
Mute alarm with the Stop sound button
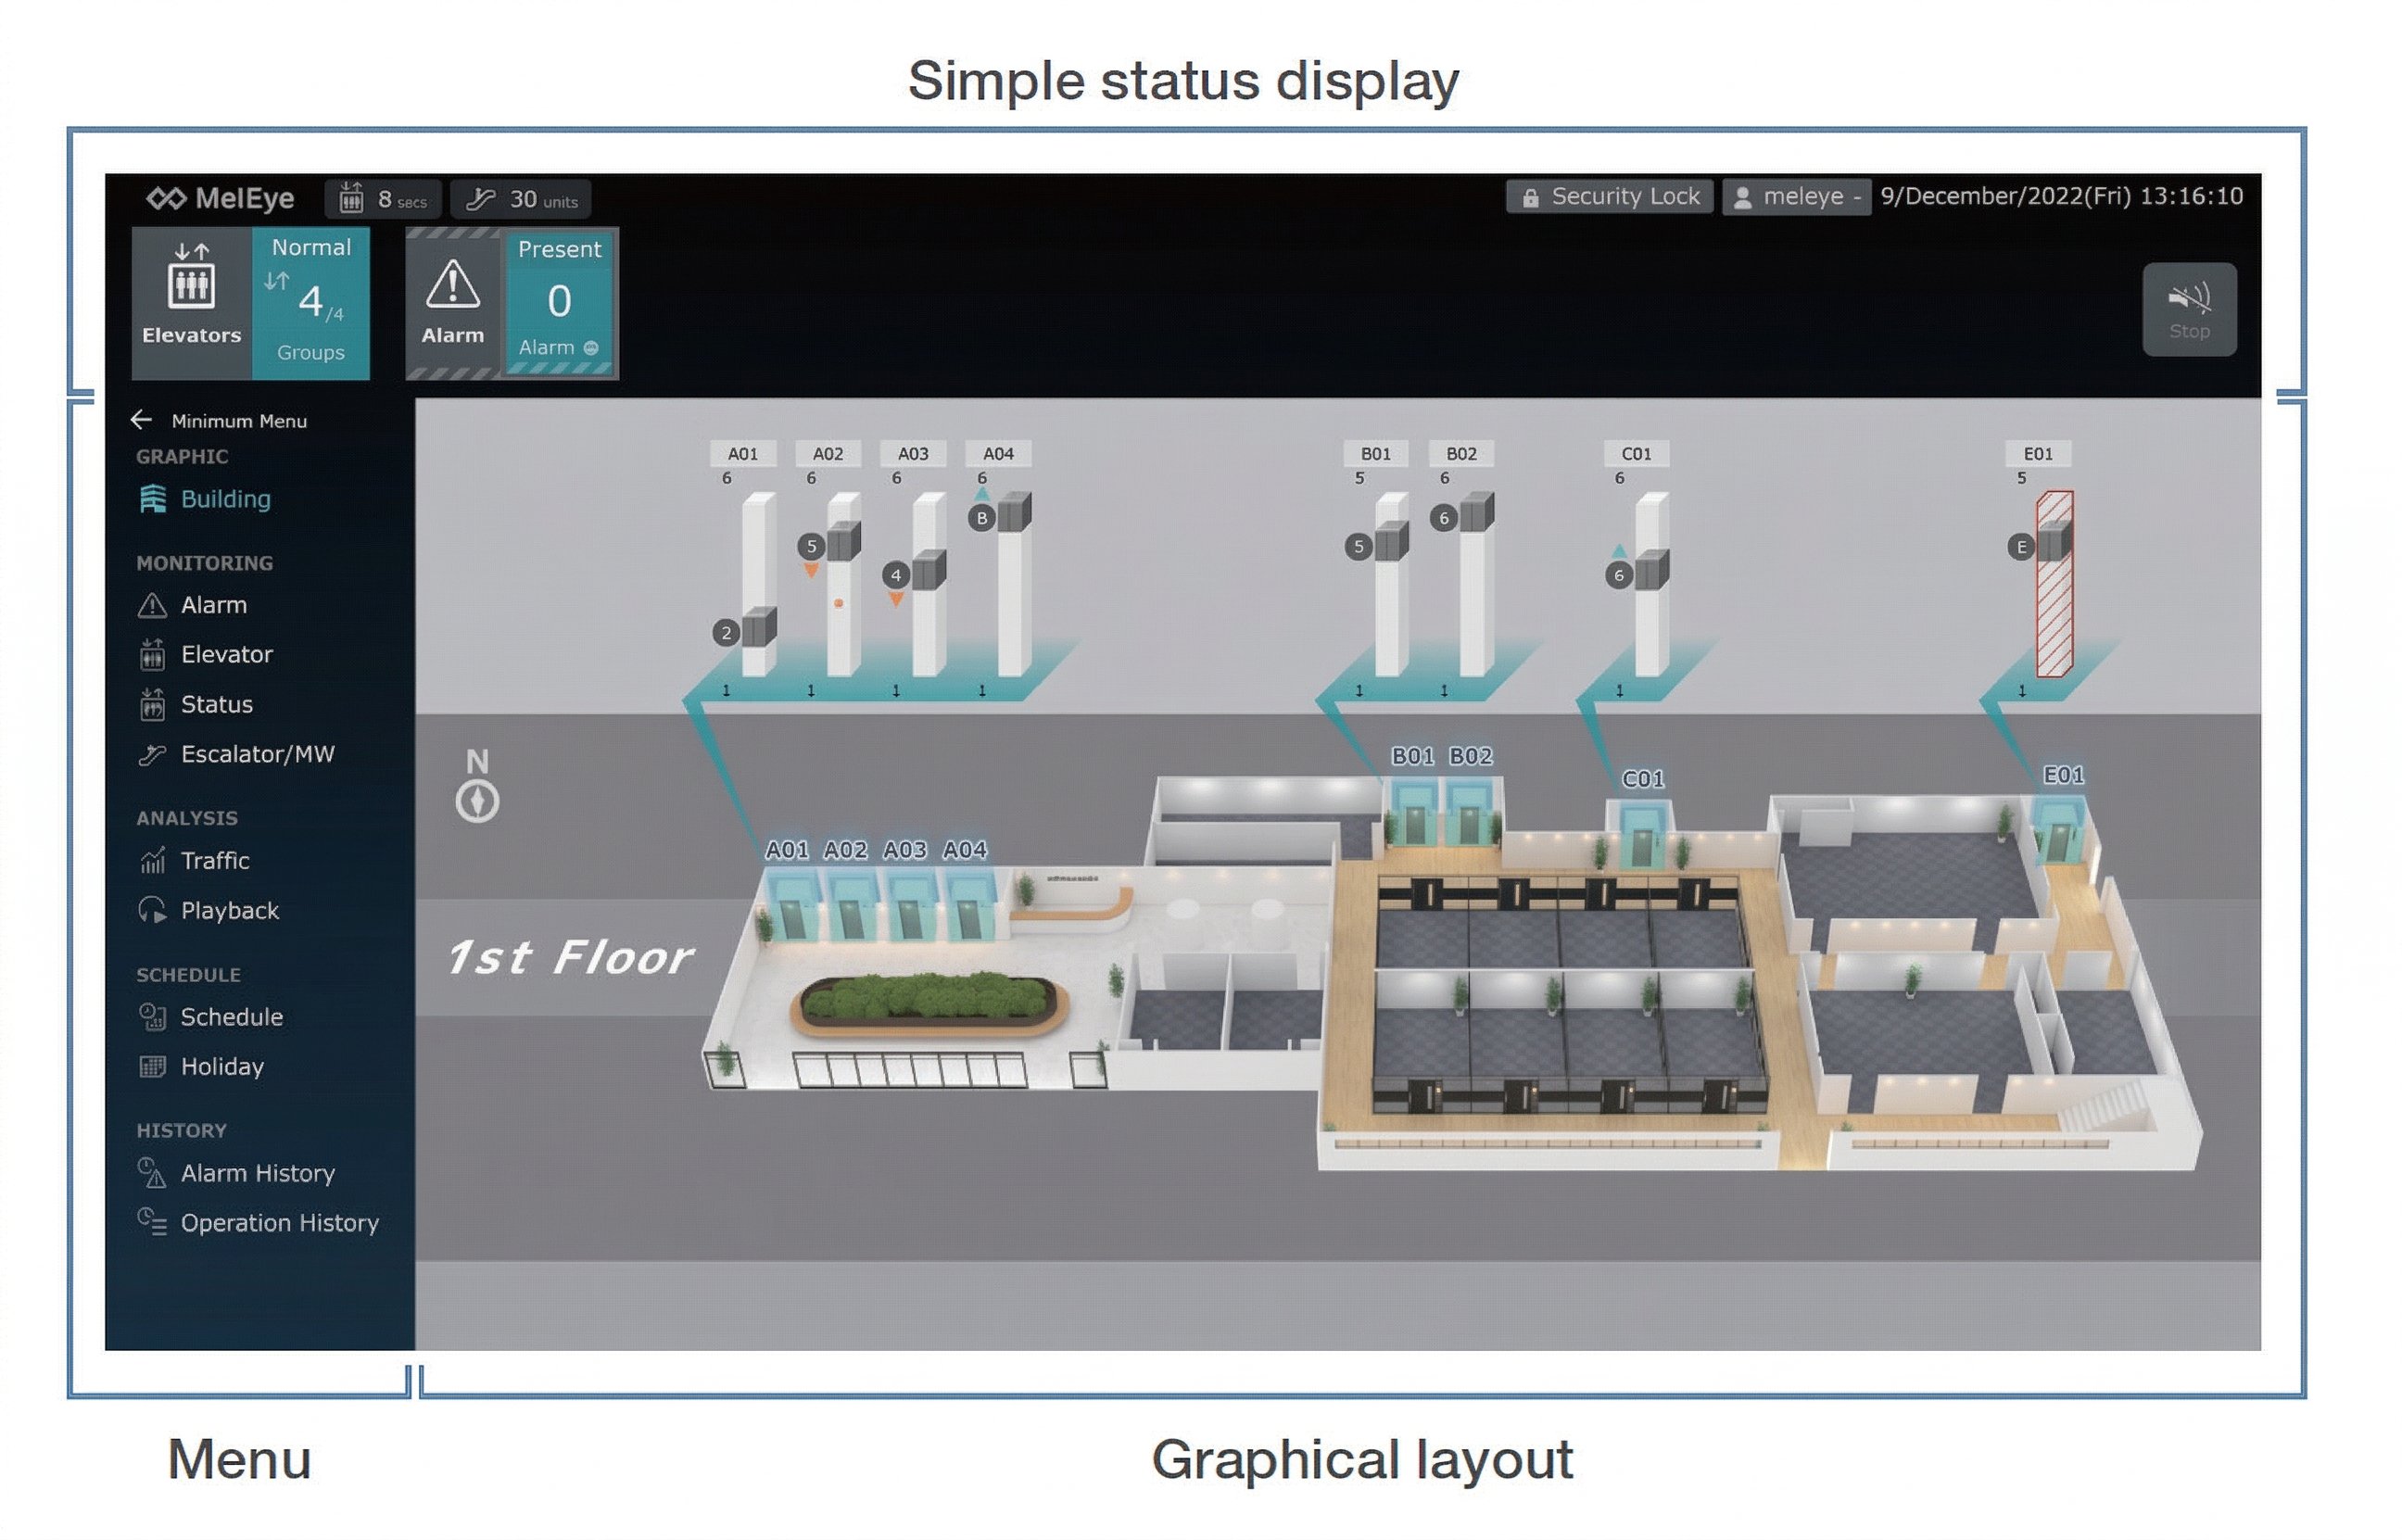(x=2188, y=309)
